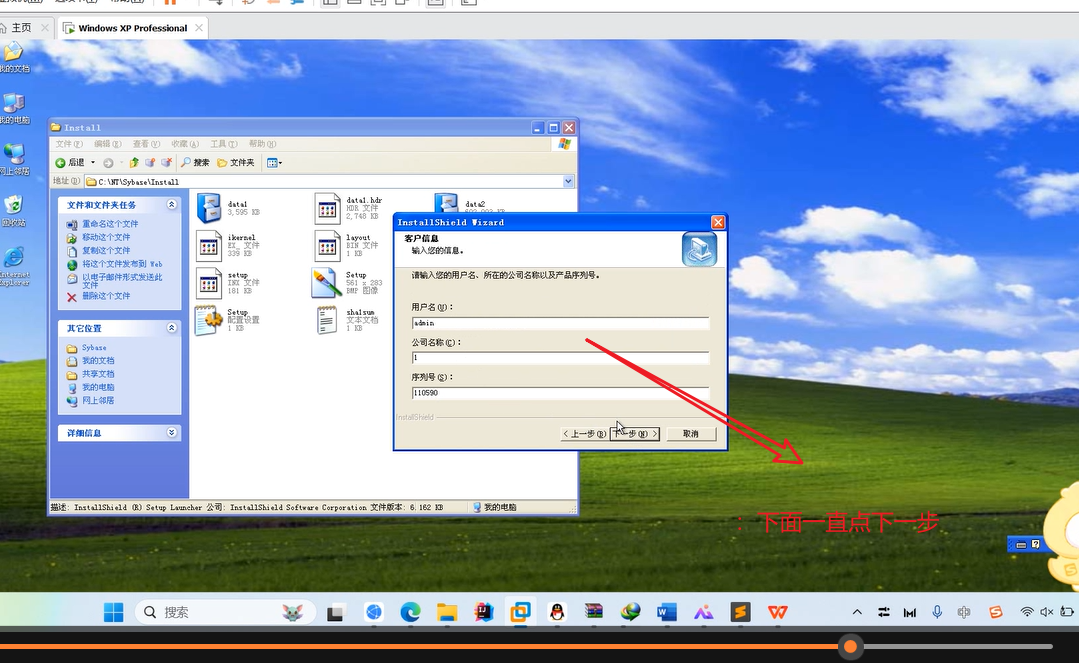Open 我的电脑 link in 其它位置

(98, 387)
